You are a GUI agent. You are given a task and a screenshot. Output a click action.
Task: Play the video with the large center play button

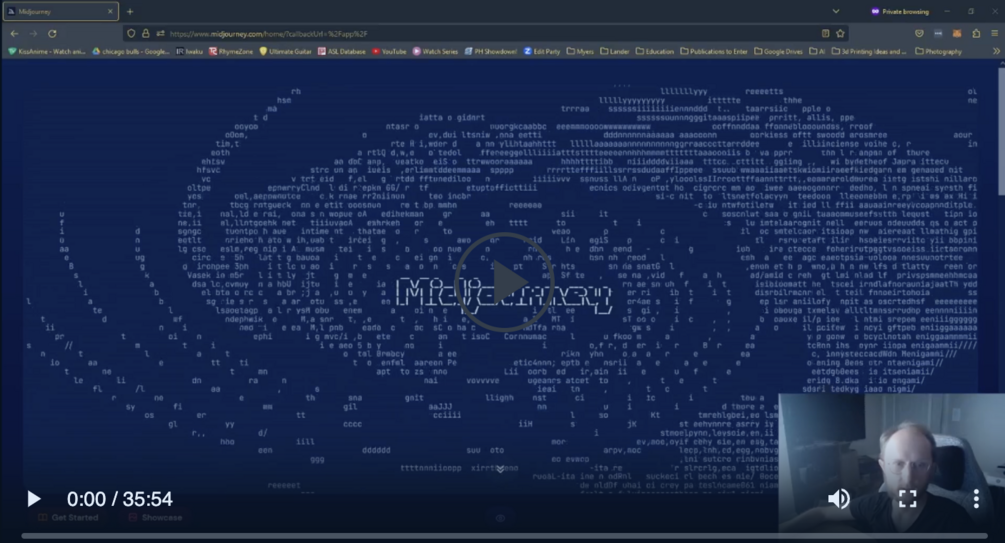click(x=503, y=282)
